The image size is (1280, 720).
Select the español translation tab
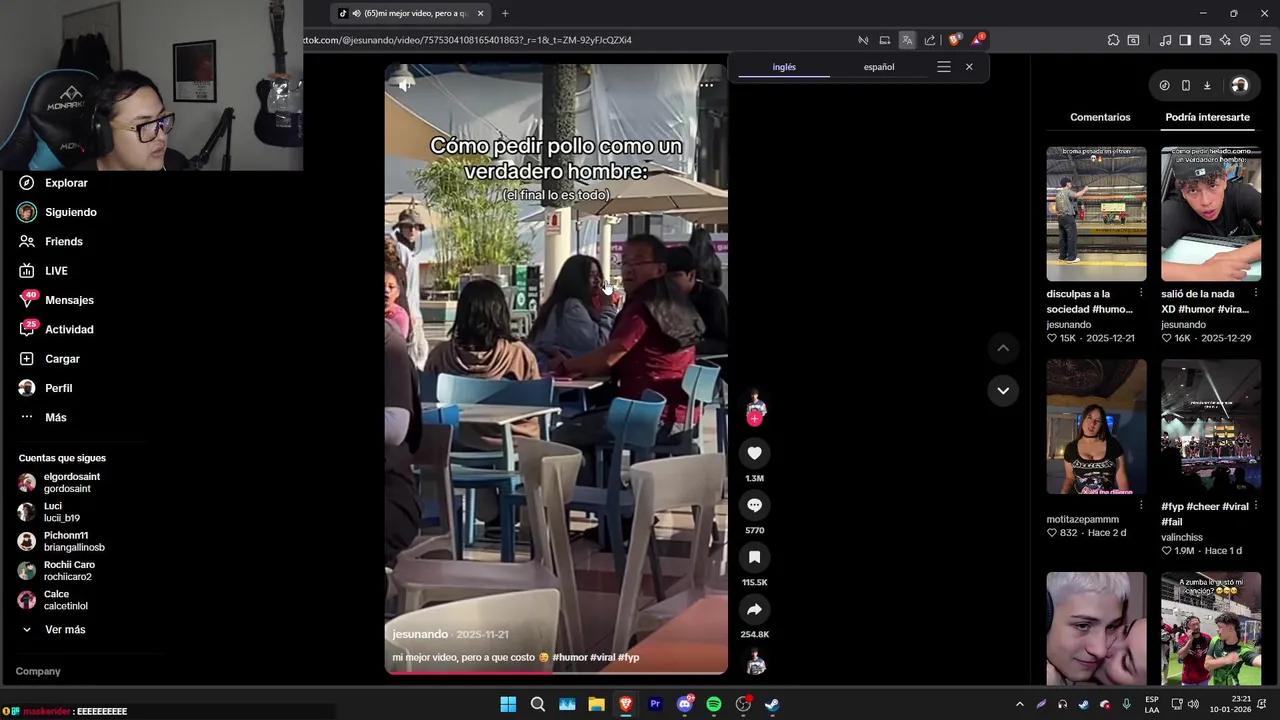879,67
